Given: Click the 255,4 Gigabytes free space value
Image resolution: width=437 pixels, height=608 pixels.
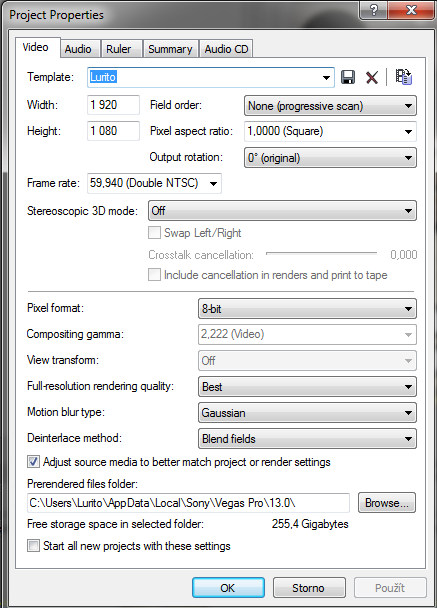Looking at the screenshot, I should (310, 524).
